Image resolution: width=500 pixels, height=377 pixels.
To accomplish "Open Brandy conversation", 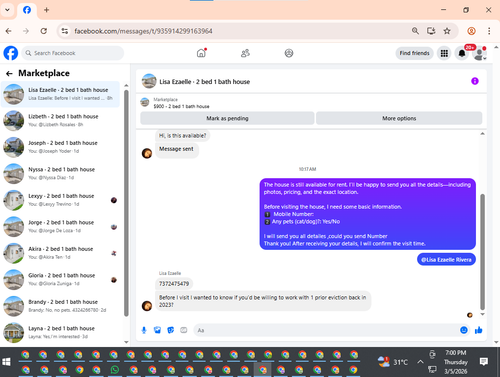I will point(60,306).
